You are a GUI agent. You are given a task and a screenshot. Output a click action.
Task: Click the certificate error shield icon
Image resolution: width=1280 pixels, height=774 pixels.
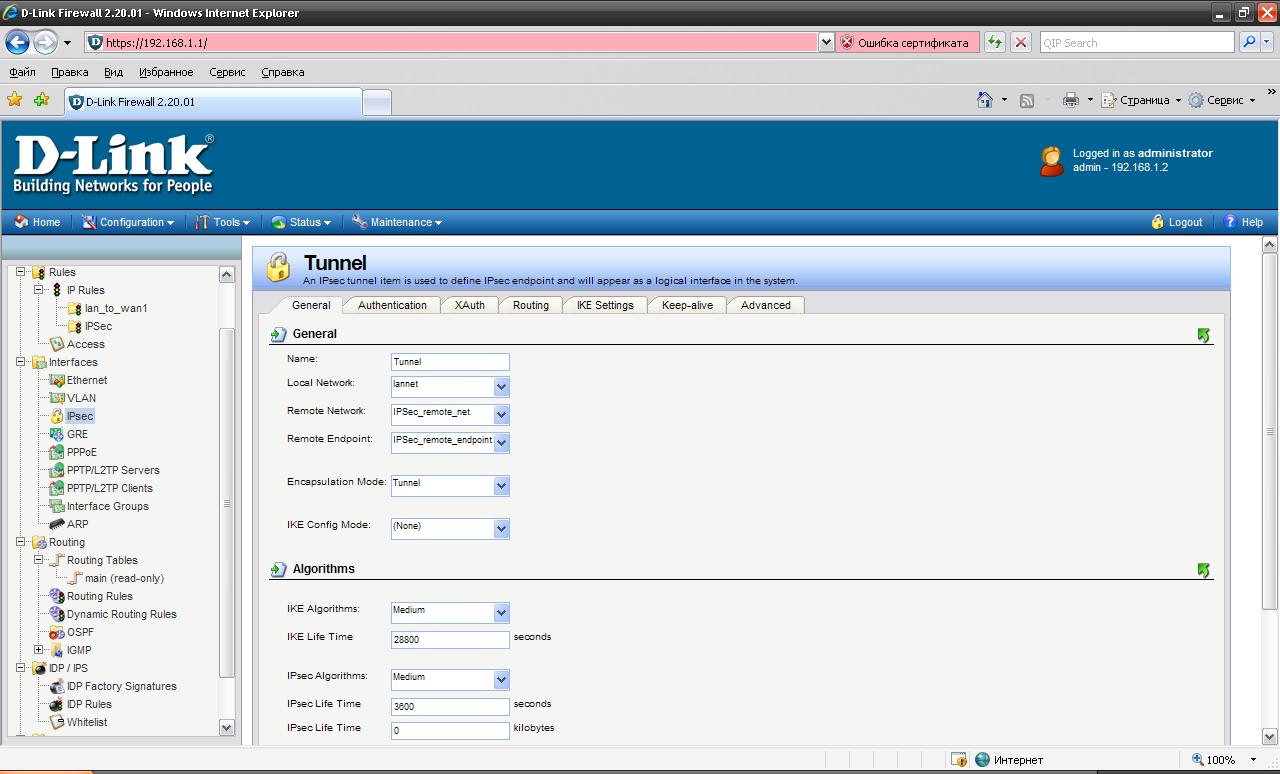tap(847, 43)
